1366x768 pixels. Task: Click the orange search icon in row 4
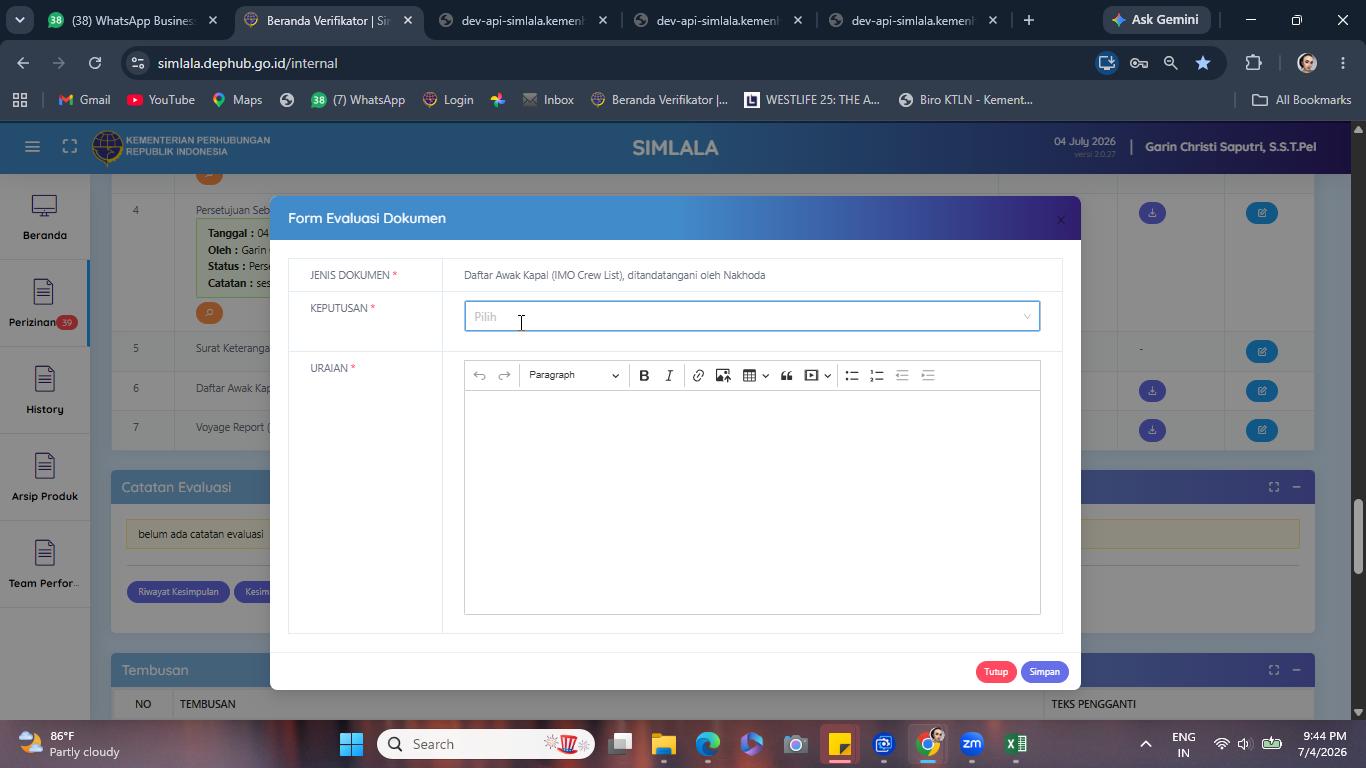point(208,313)
